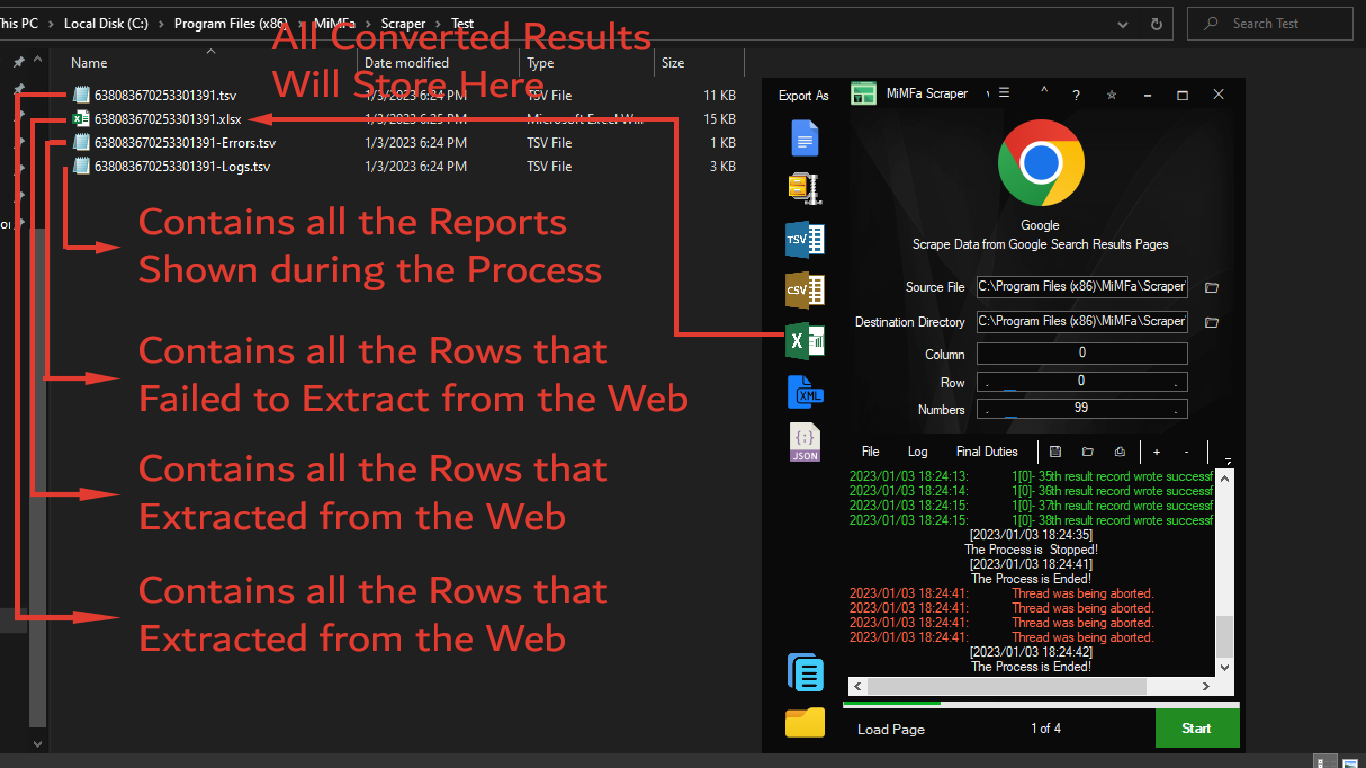The height and width of the screenshot is (768, 1366).
Task: Browse for Source File folder icon
Action: [1212, 288]
